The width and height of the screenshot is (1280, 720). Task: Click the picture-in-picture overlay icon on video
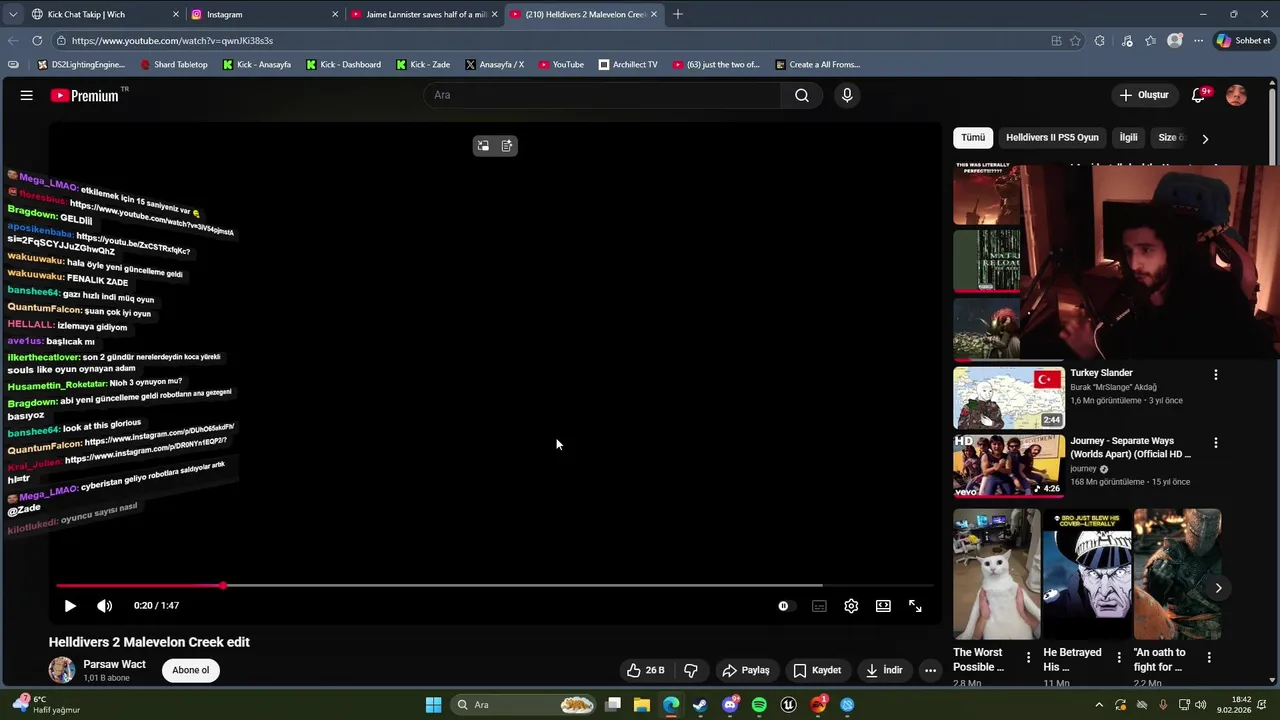point(483,146)
